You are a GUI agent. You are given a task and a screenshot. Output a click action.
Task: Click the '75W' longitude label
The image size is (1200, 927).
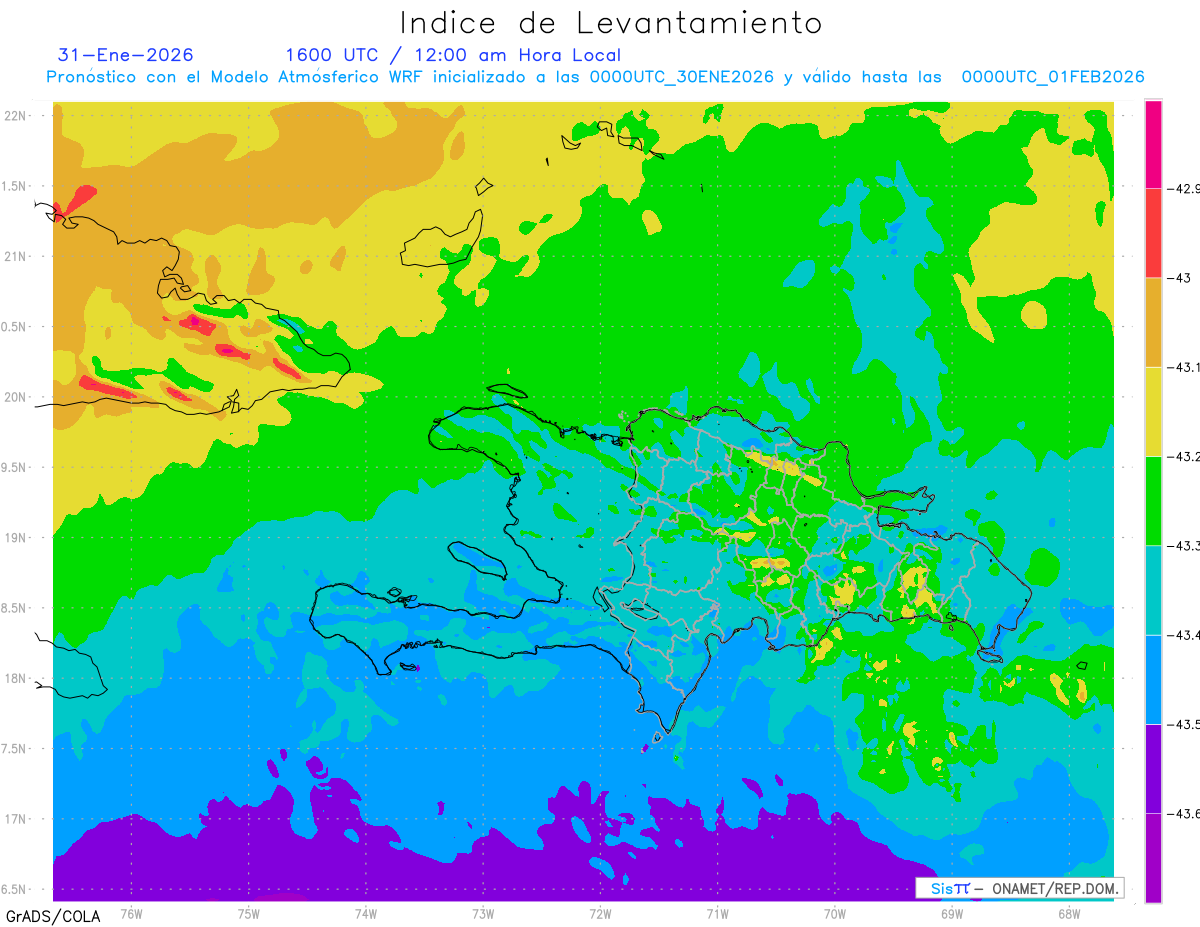coord(248,913)
